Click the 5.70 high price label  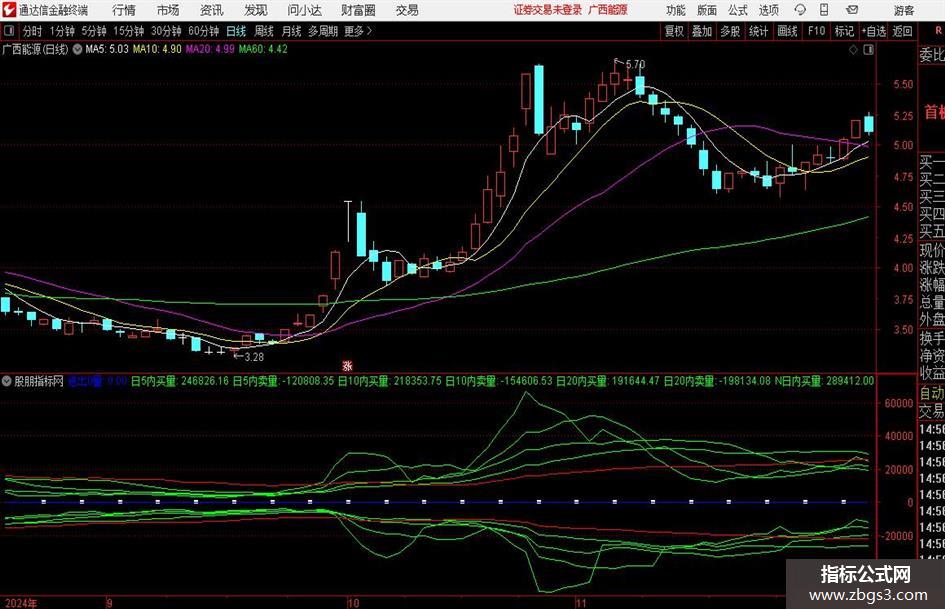click(635, 65)
